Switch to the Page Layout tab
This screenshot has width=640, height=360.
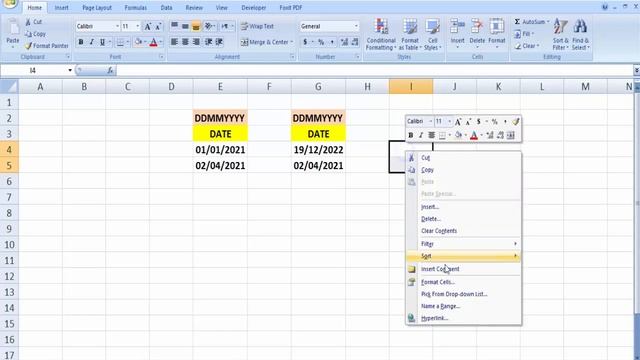97,8
